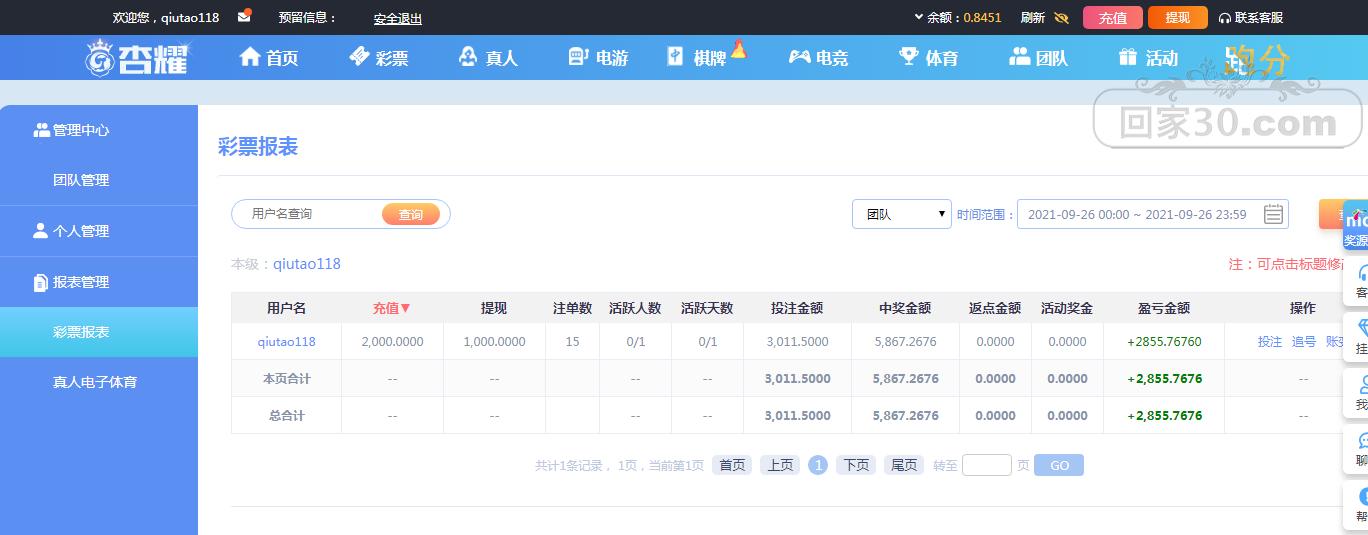Viewport: 1368px width, 535px height.
Task: Click the 安全退出 logout link
Action: pos(398,18)
